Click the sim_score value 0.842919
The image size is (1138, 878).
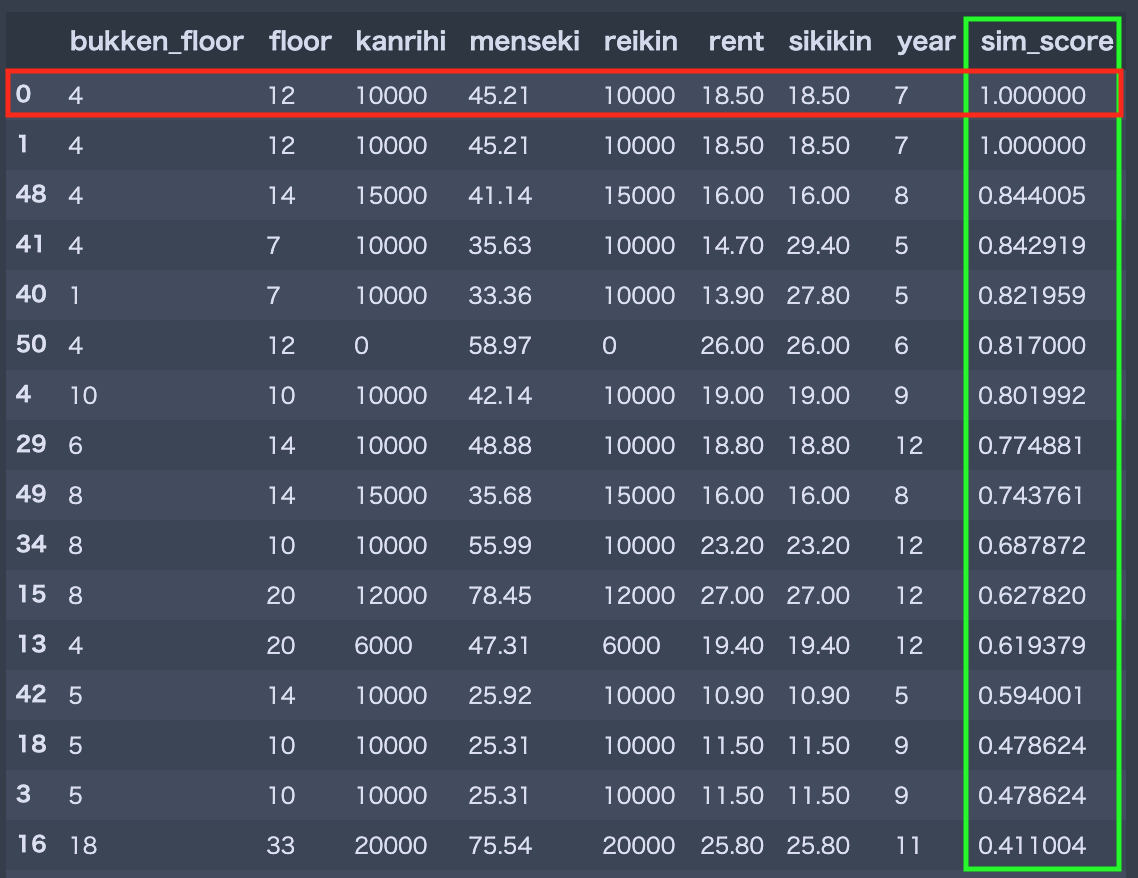[x=1031, y=245]
